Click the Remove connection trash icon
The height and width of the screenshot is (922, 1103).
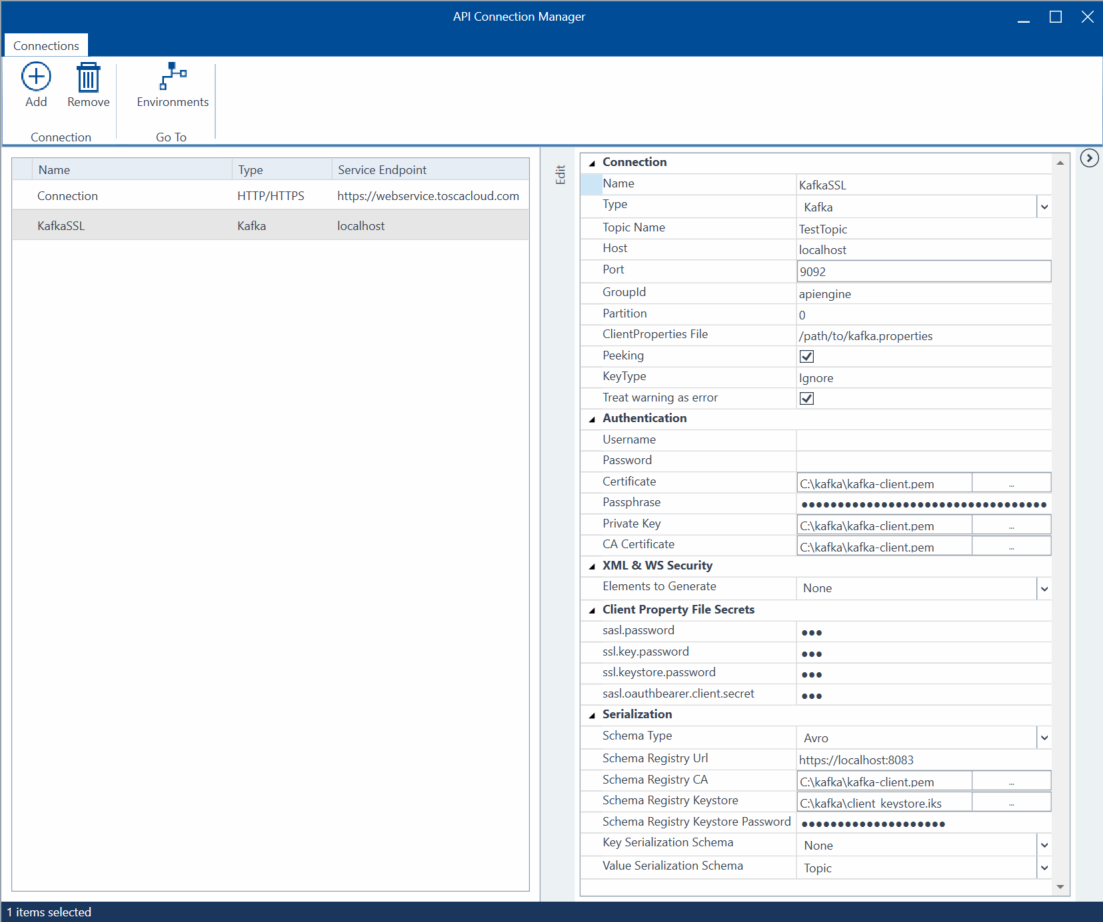pyautogui.click(x=88, y=78)
